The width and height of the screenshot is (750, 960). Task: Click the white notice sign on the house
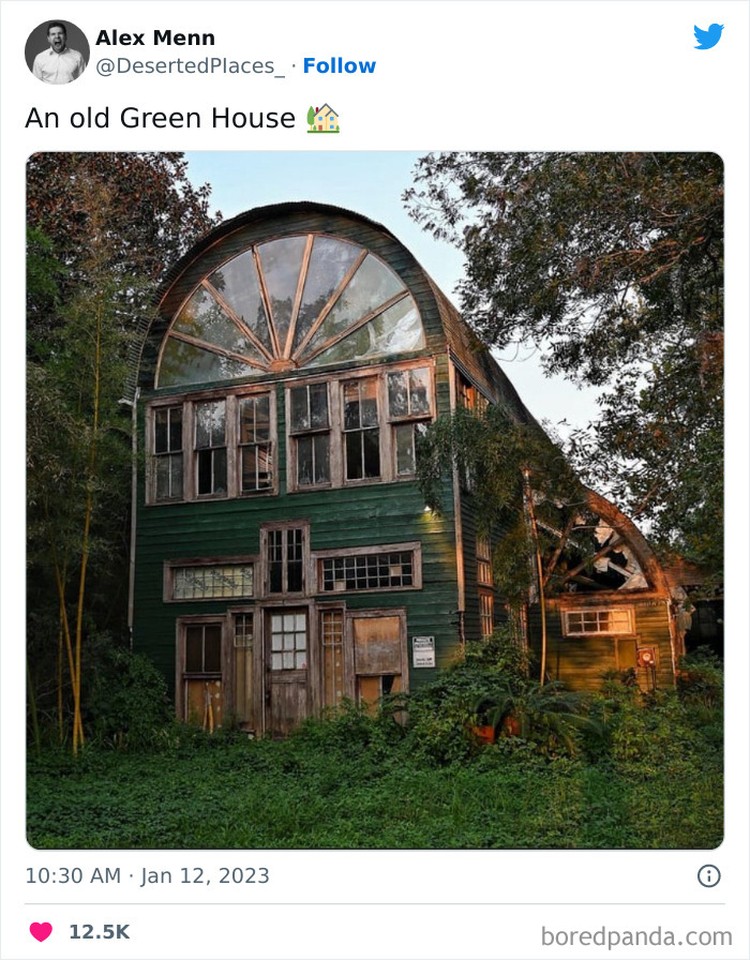click(423, 652)
